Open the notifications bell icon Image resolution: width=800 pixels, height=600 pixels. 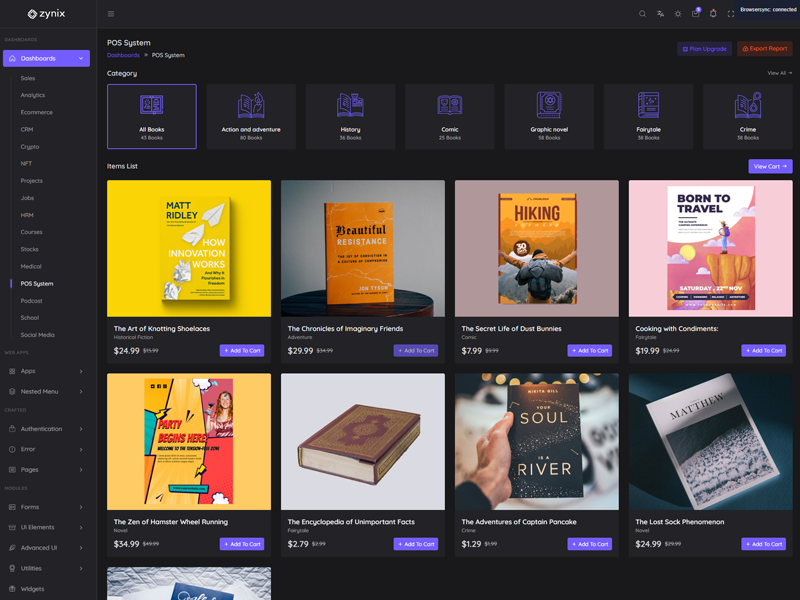pyautogui.click(x=713, y=14)
